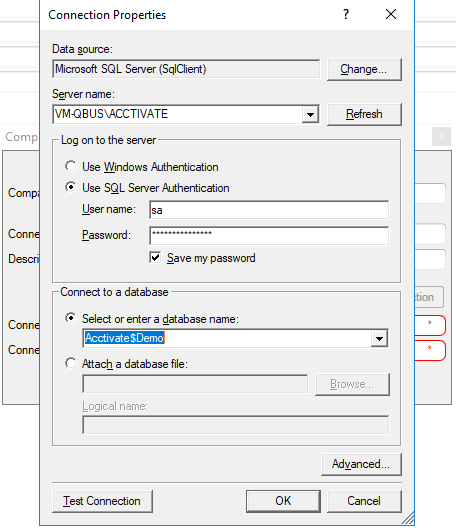Click the help question mark icon
The image size is (456, 530).
click(x=345, y=14)
